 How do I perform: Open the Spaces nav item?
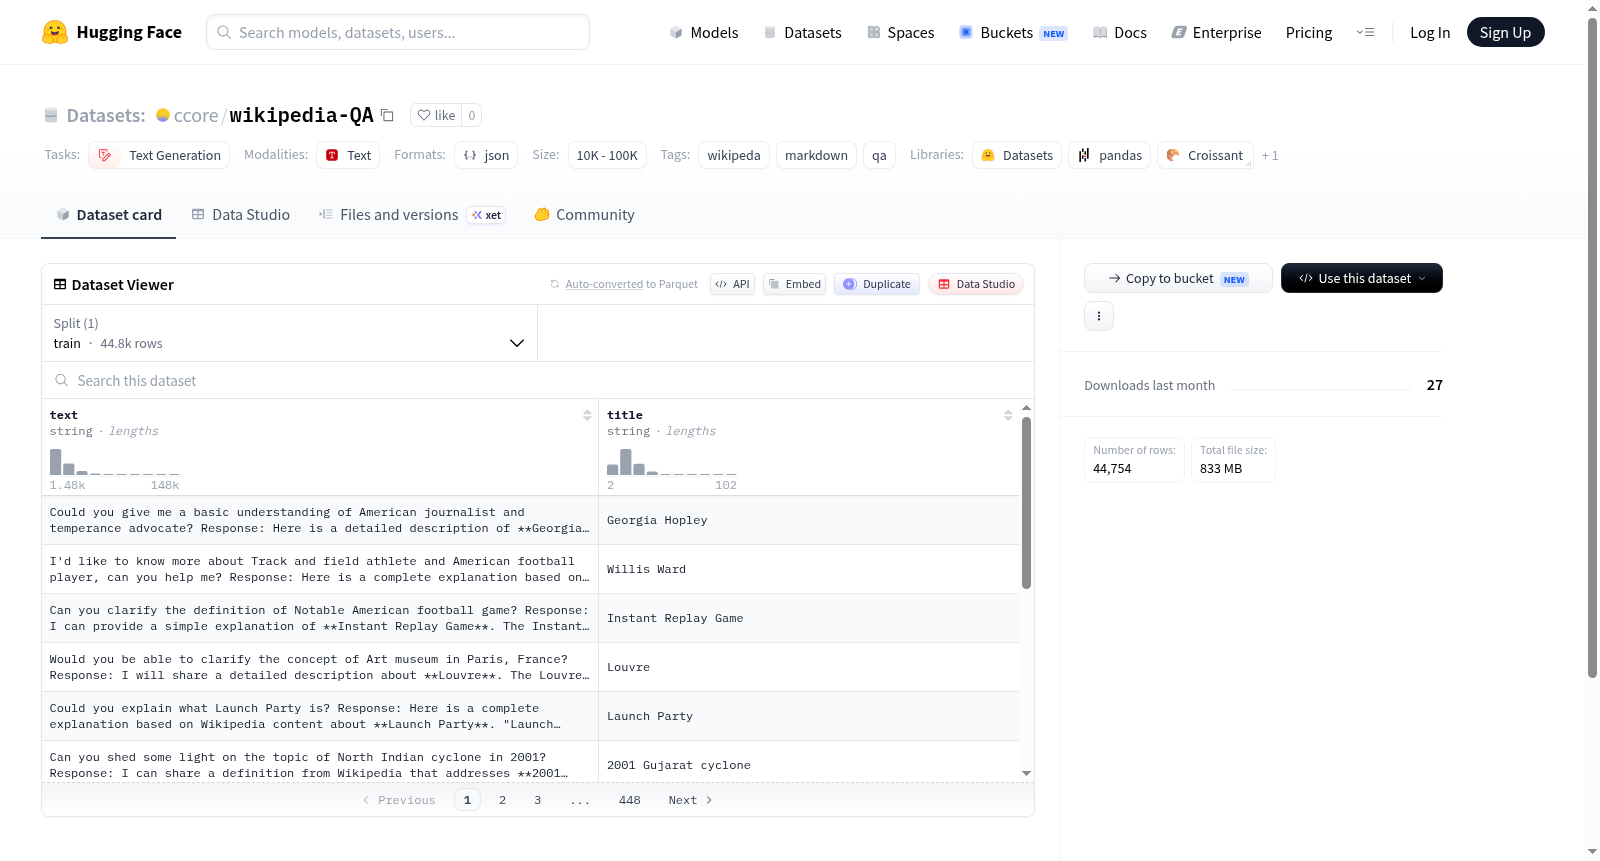901,32
